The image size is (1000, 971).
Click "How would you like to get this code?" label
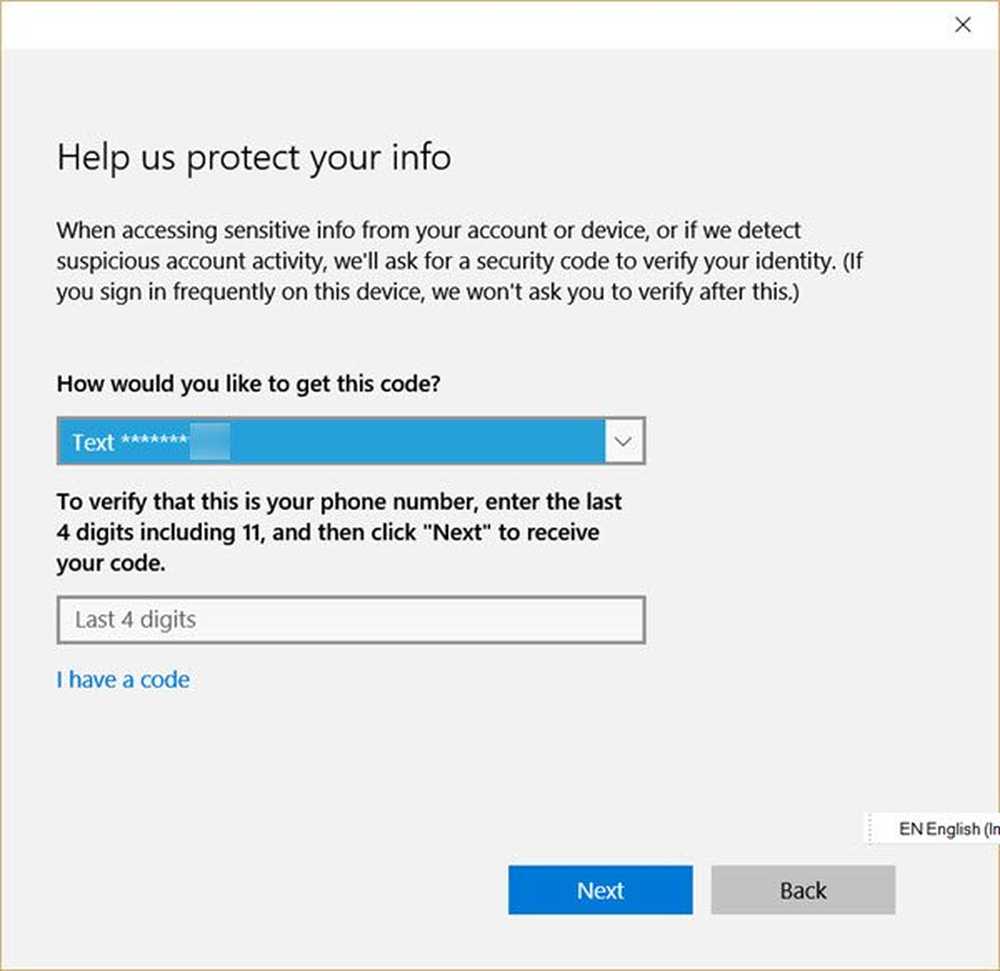(x=248, y=385)
